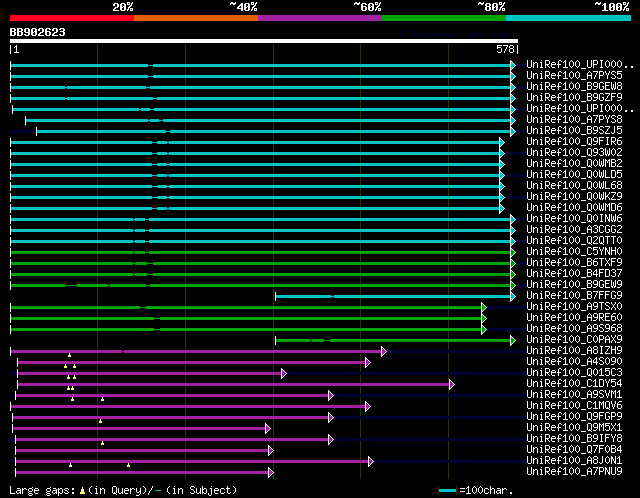Select hit UniRef100_Q9M5X1
The height and width of the screenshot is (498, 640).
[x=574, y=428]
